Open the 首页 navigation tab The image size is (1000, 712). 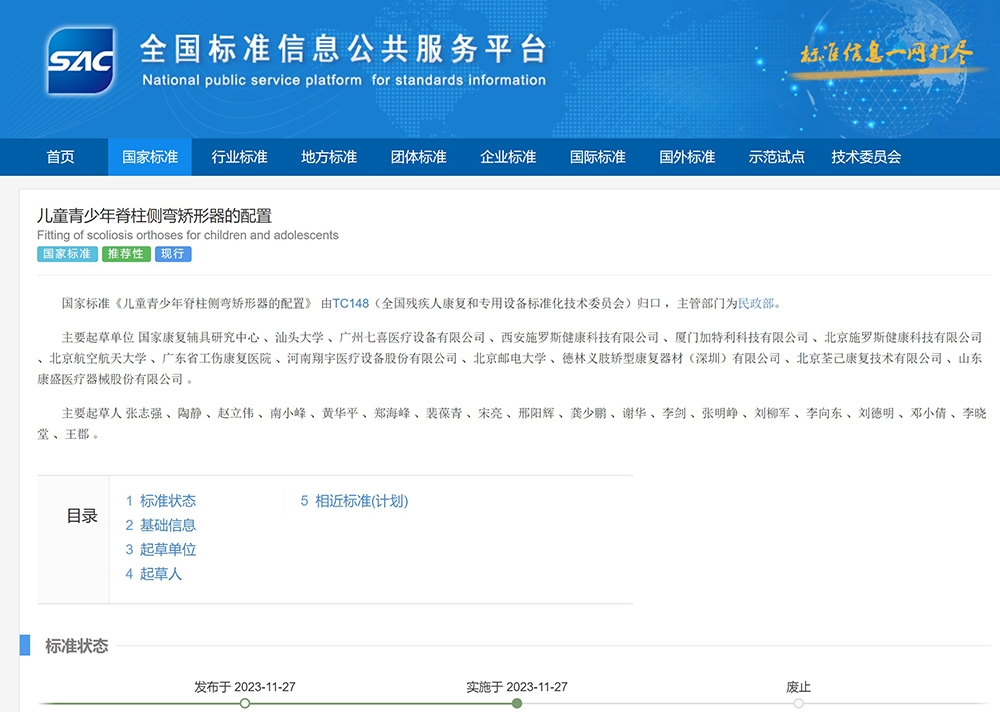[x=60, y=157]
